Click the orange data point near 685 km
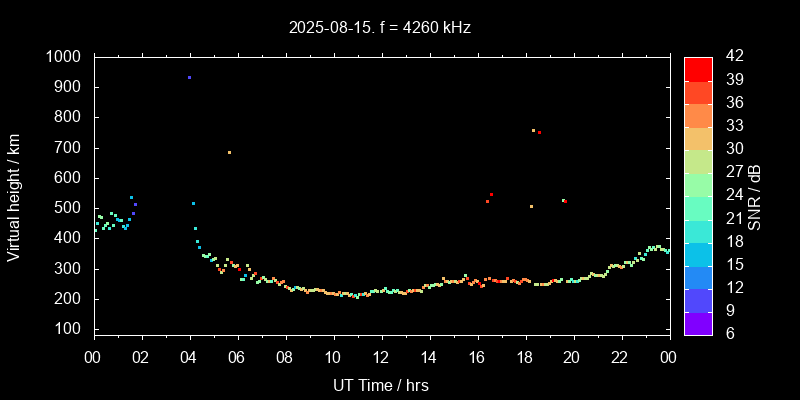This screenshot has width=800, height=400. pyautogui.click(x=229, y=152)
